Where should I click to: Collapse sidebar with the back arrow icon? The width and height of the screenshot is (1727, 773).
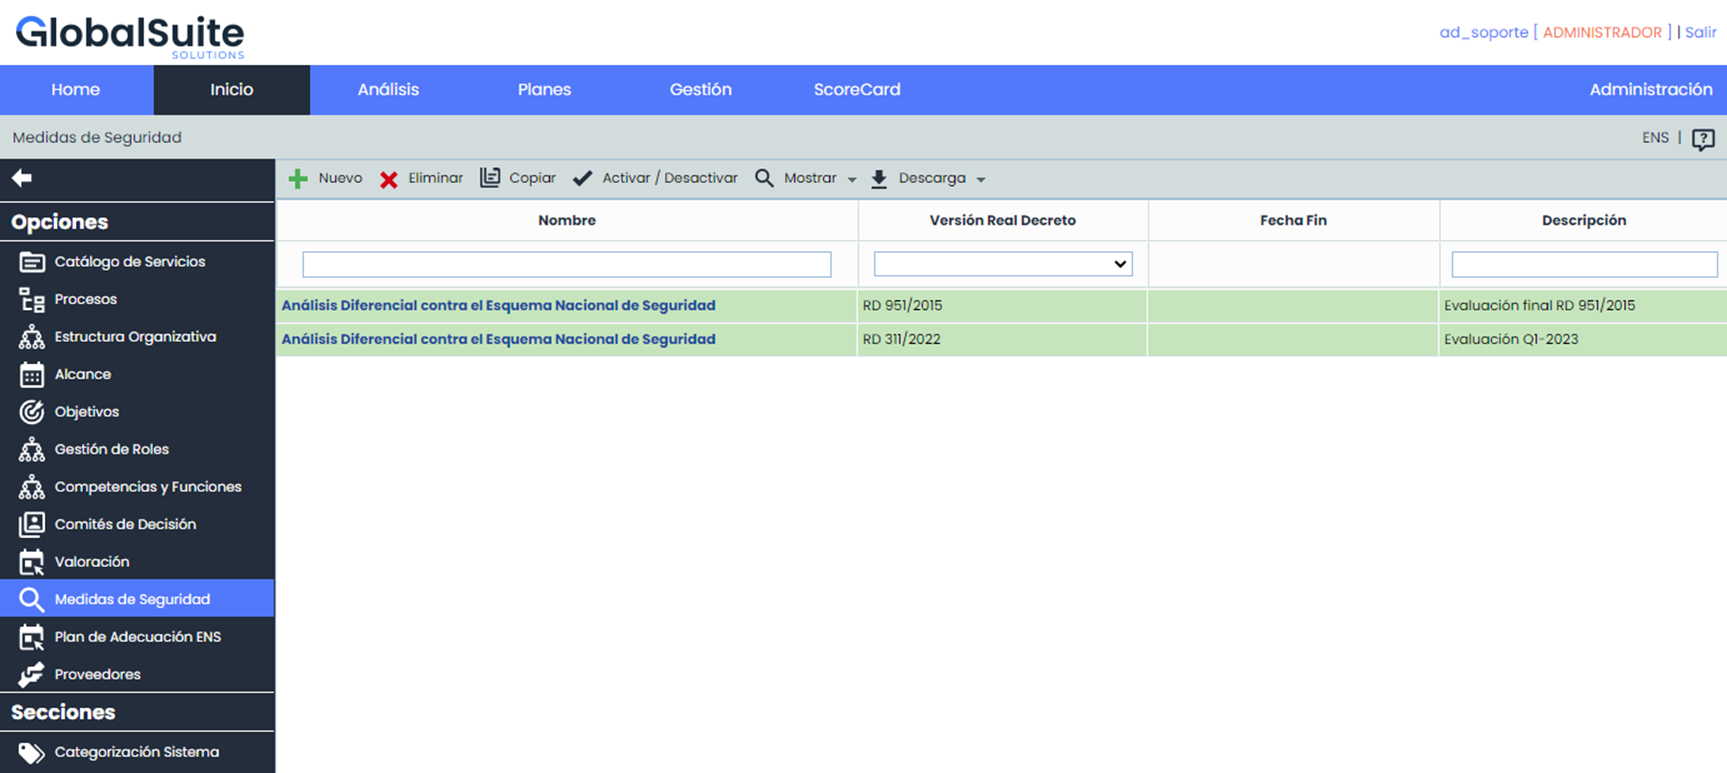(x=22, y=178)
